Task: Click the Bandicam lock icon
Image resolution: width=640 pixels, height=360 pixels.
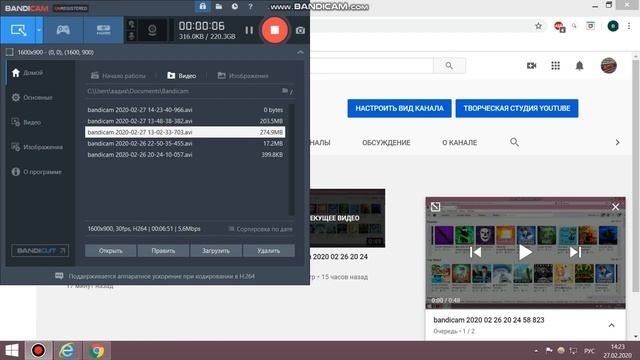Action: pos(202,7)
